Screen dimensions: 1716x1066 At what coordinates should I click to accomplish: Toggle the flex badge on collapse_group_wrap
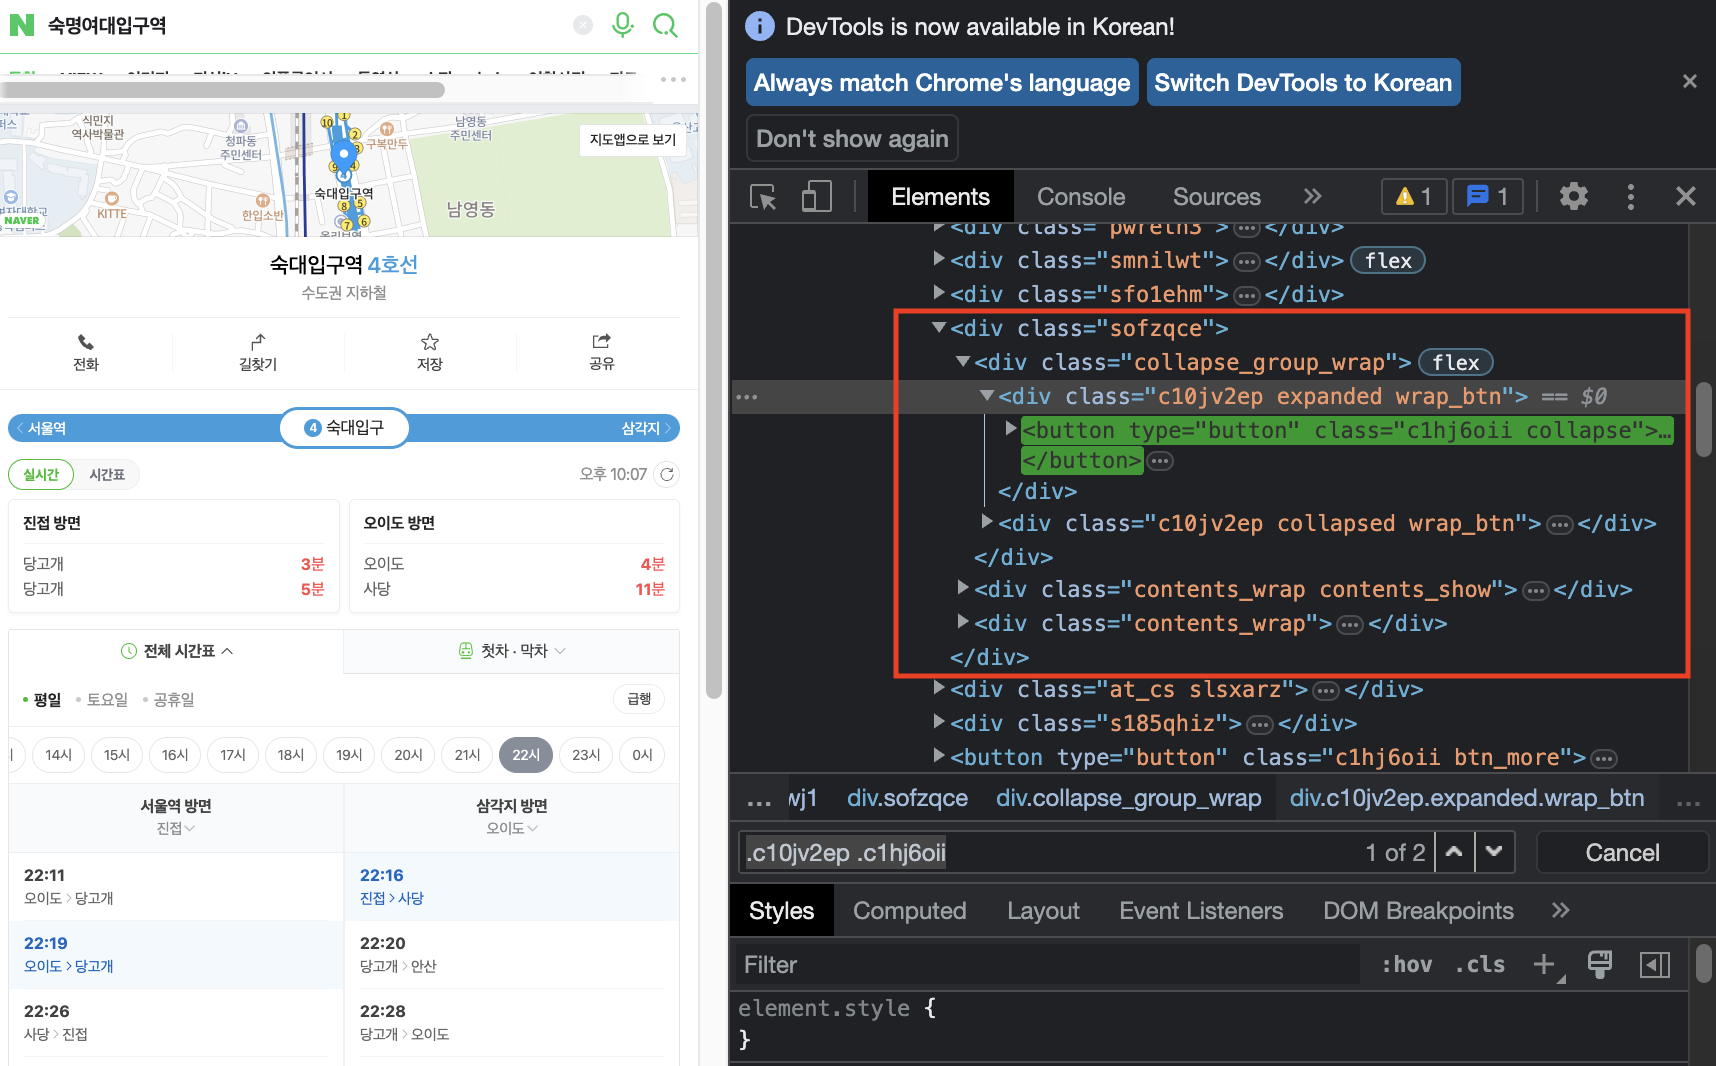click(1456, 362)
